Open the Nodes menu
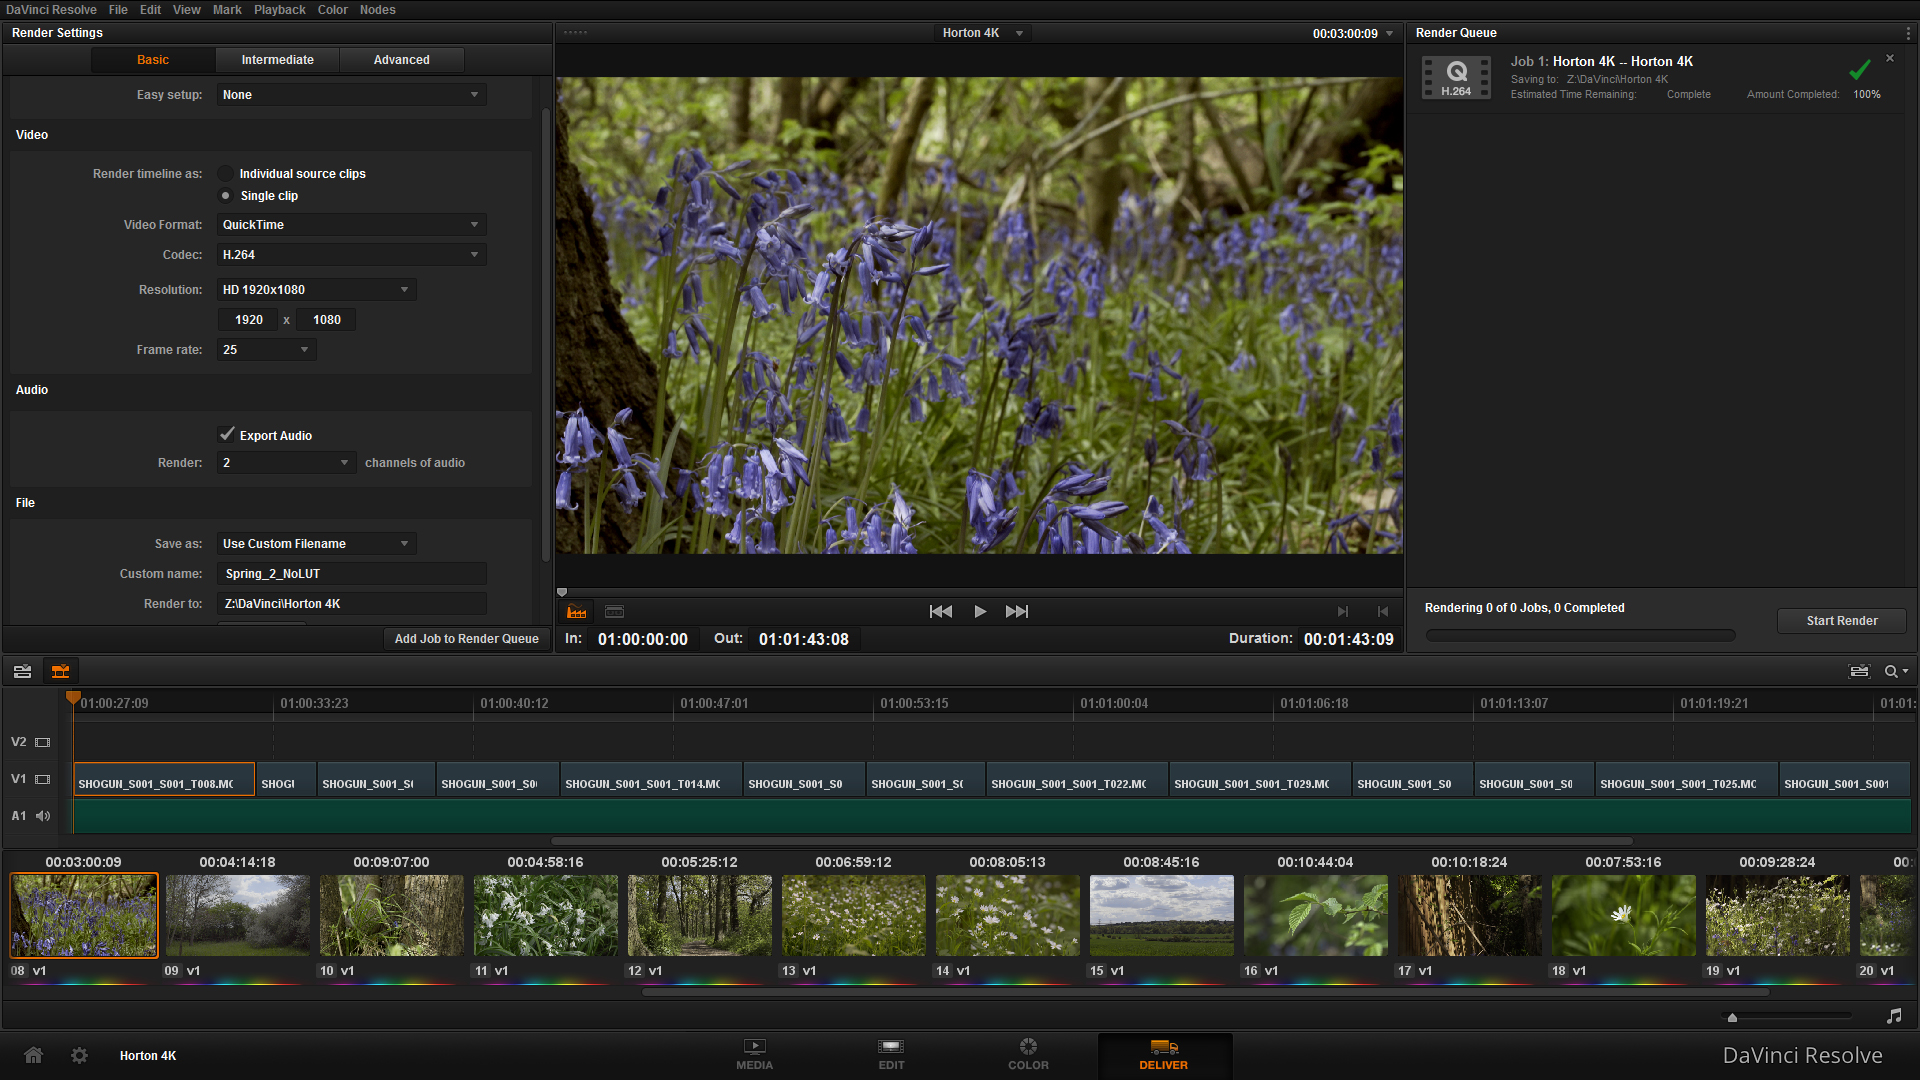The image size is (1920, 1080). tap(378, 10)
